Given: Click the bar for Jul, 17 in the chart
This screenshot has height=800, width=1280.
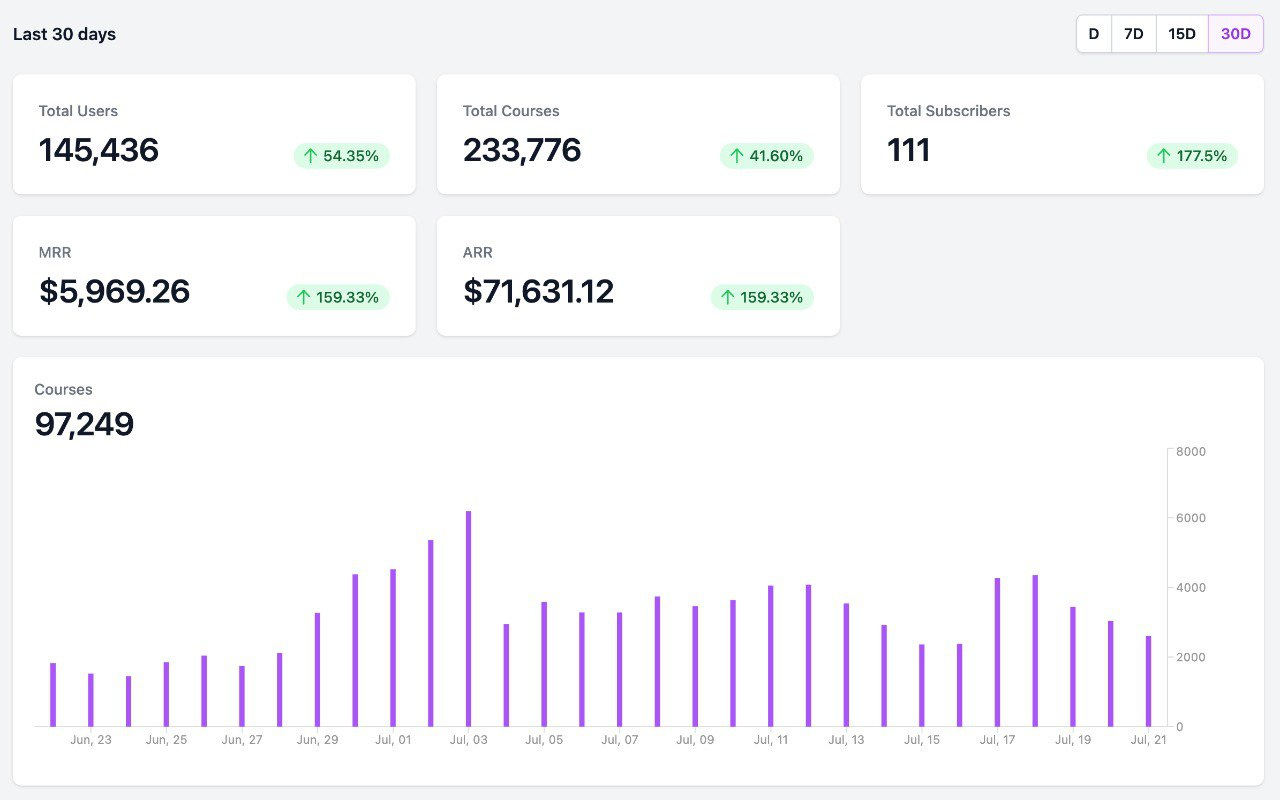Looking at the screenshot, I should tap(996, 650).
